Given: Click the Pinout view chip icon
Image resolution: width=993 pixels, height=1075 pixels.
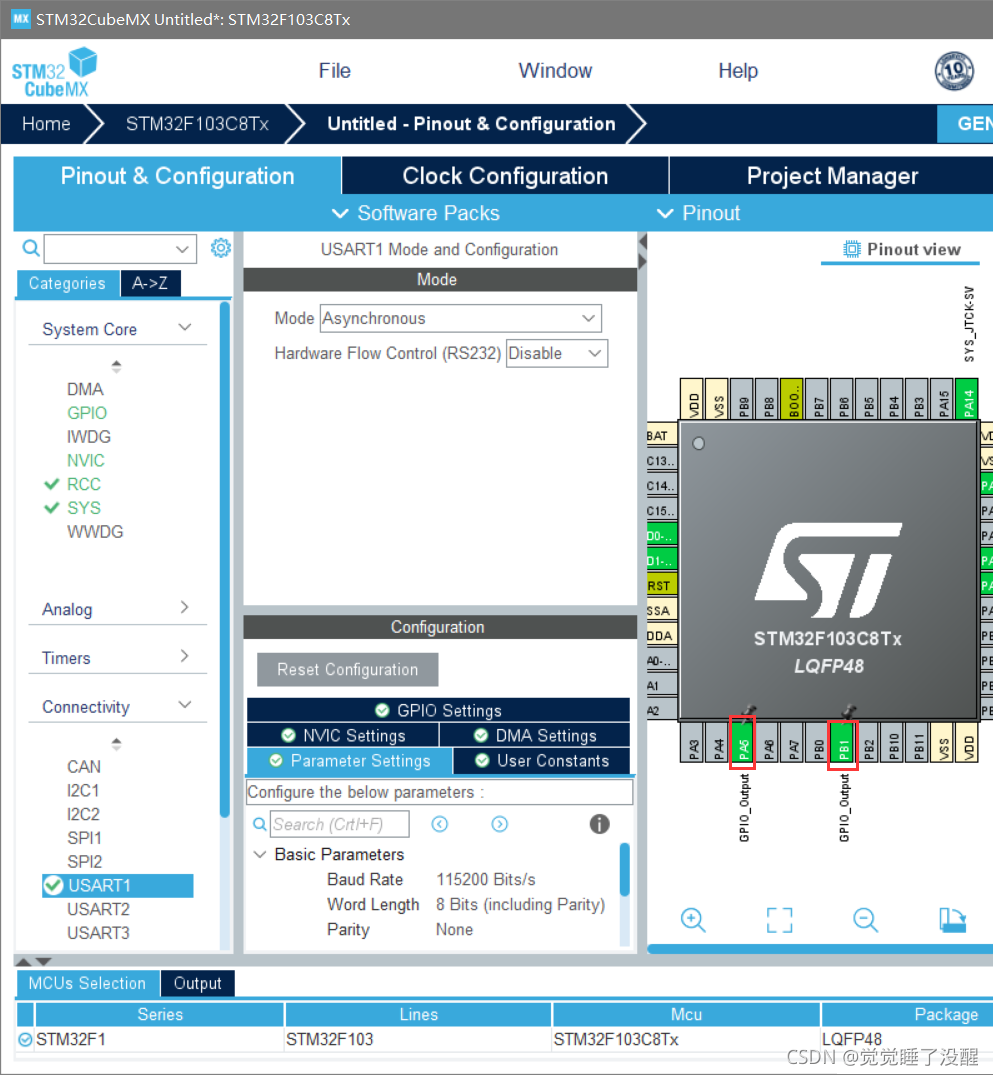Looking at the screenshot, I should point(851,249).
